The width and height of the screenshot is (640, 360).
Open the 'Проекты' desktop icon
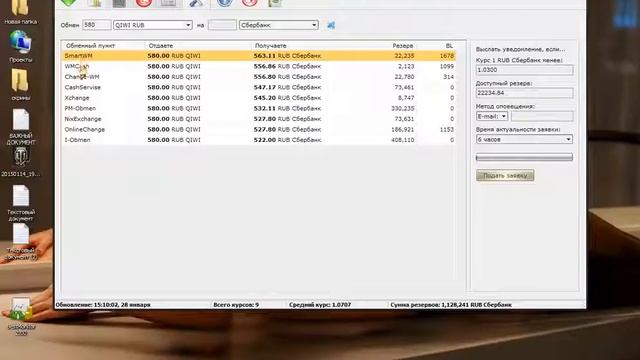[20, 47]
